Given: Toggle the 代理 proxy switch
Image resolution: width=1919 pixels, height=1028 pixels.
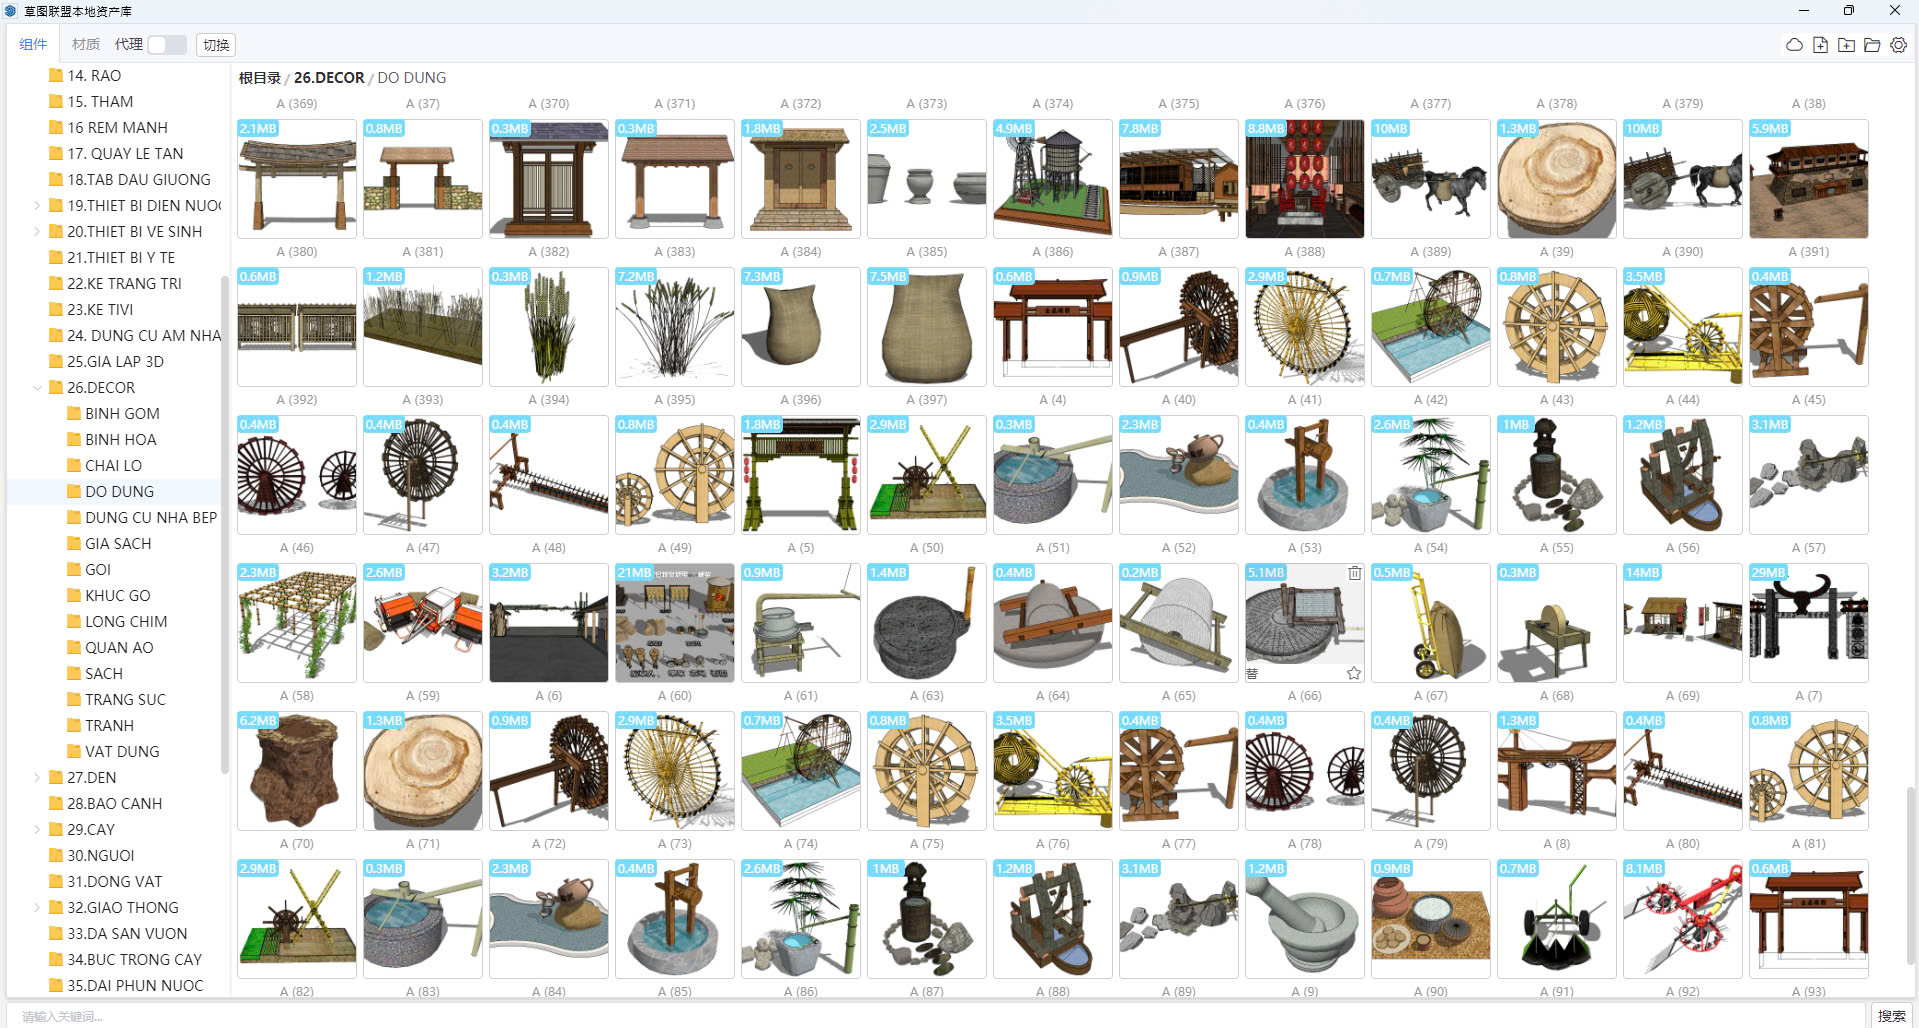Looking at the screenshot, I should (166, 45).
